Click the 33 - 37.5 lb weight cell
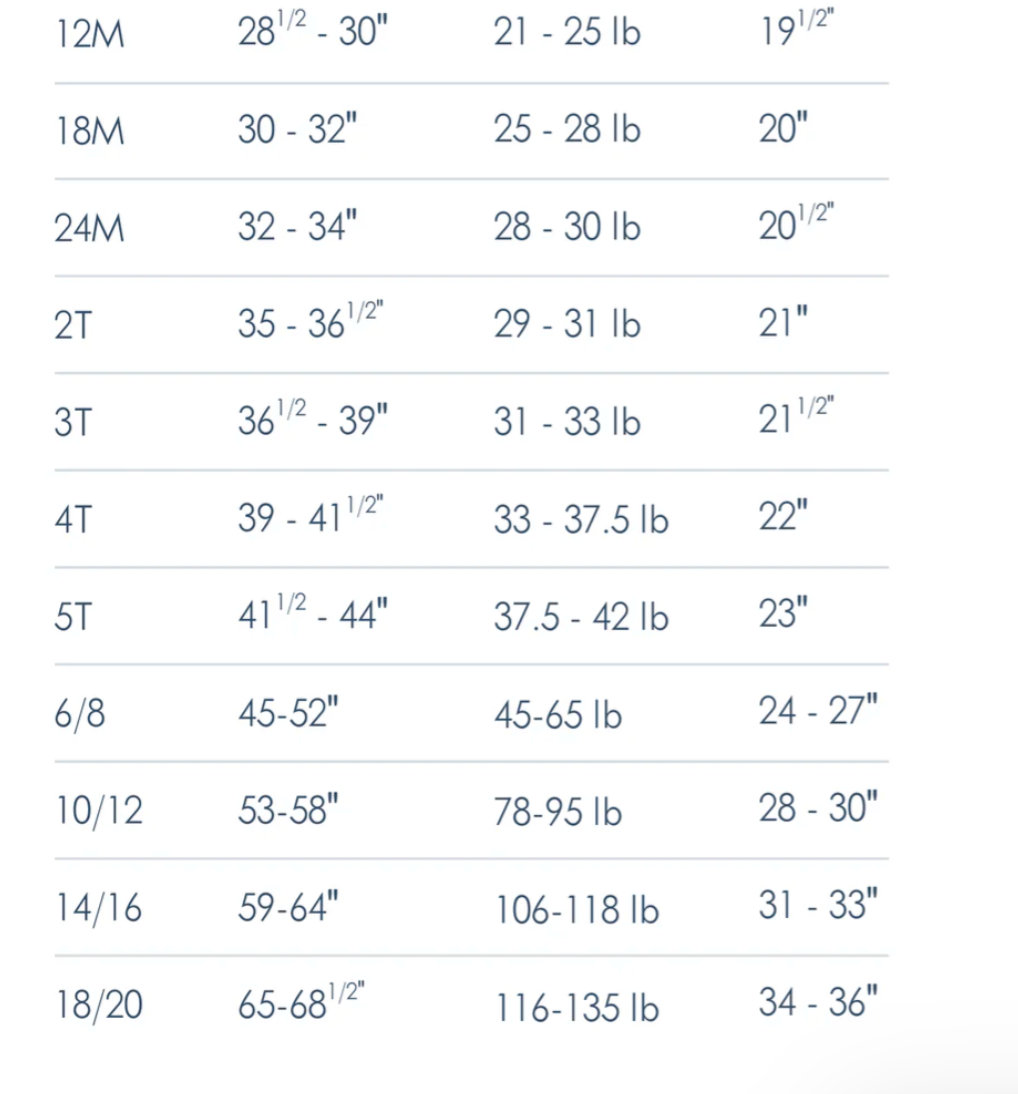This screenshot has width=1018, height=1094. pyautogui.click(x=581, y=520)
